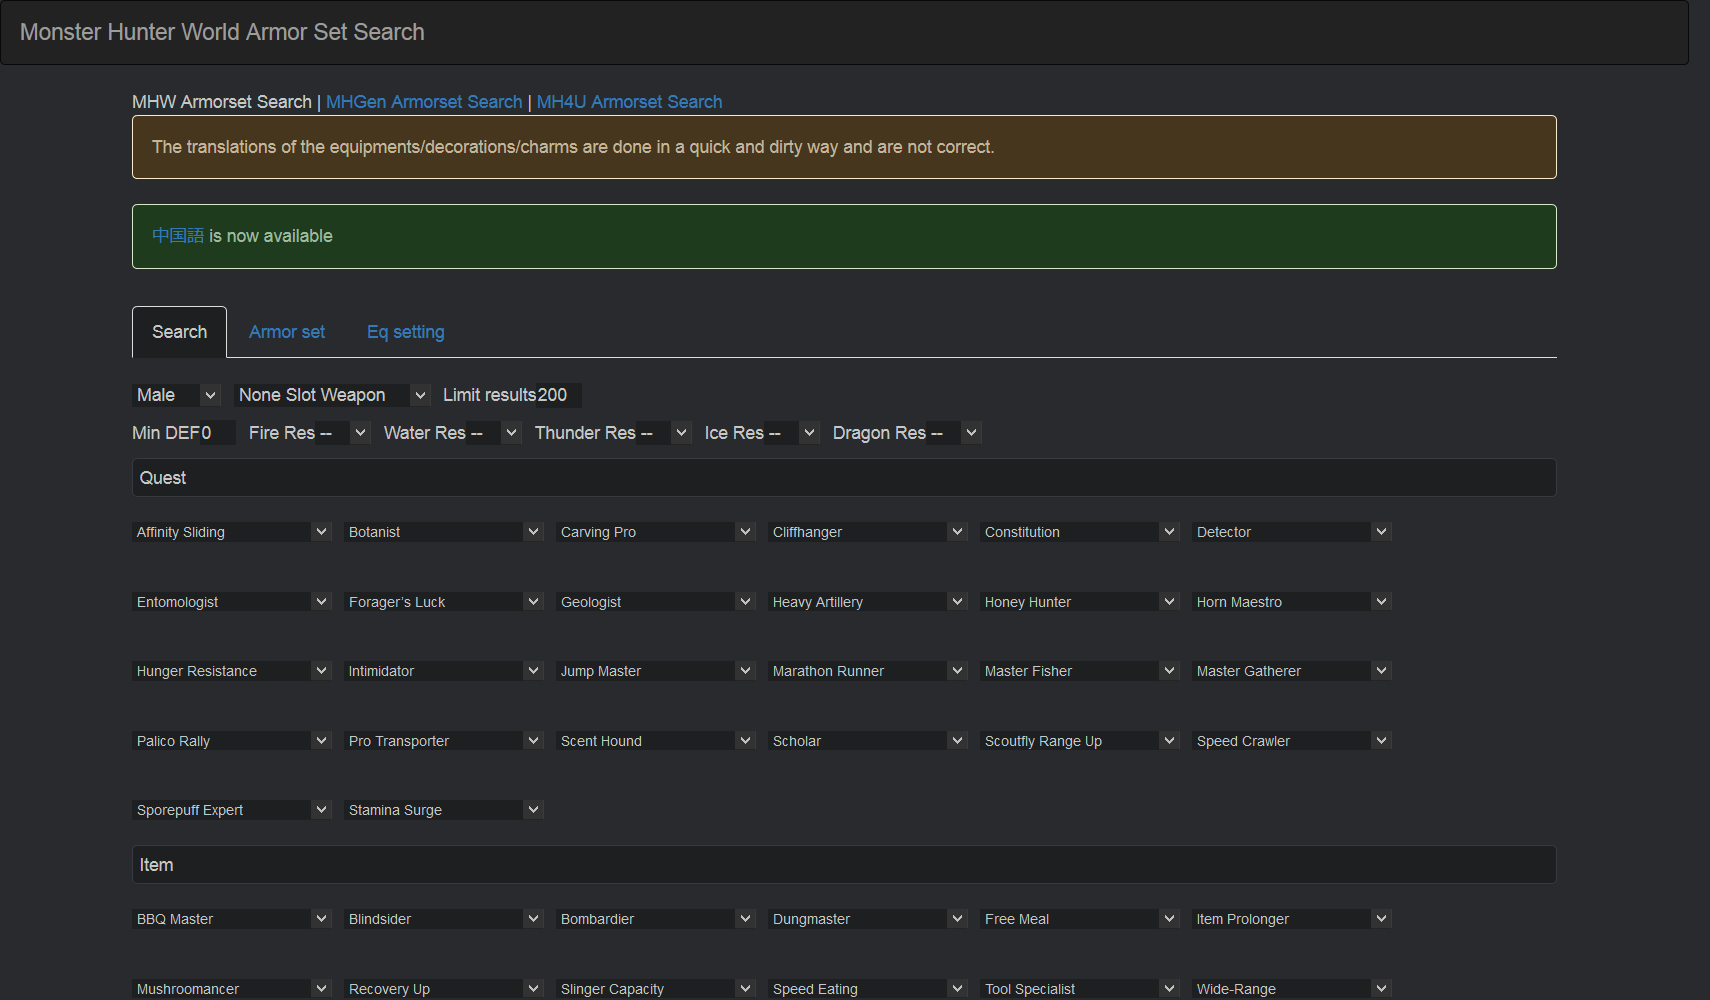Expand the Constitution skill dropdown
This screenshot has width=1710, height=1000.
point(1080,532)
